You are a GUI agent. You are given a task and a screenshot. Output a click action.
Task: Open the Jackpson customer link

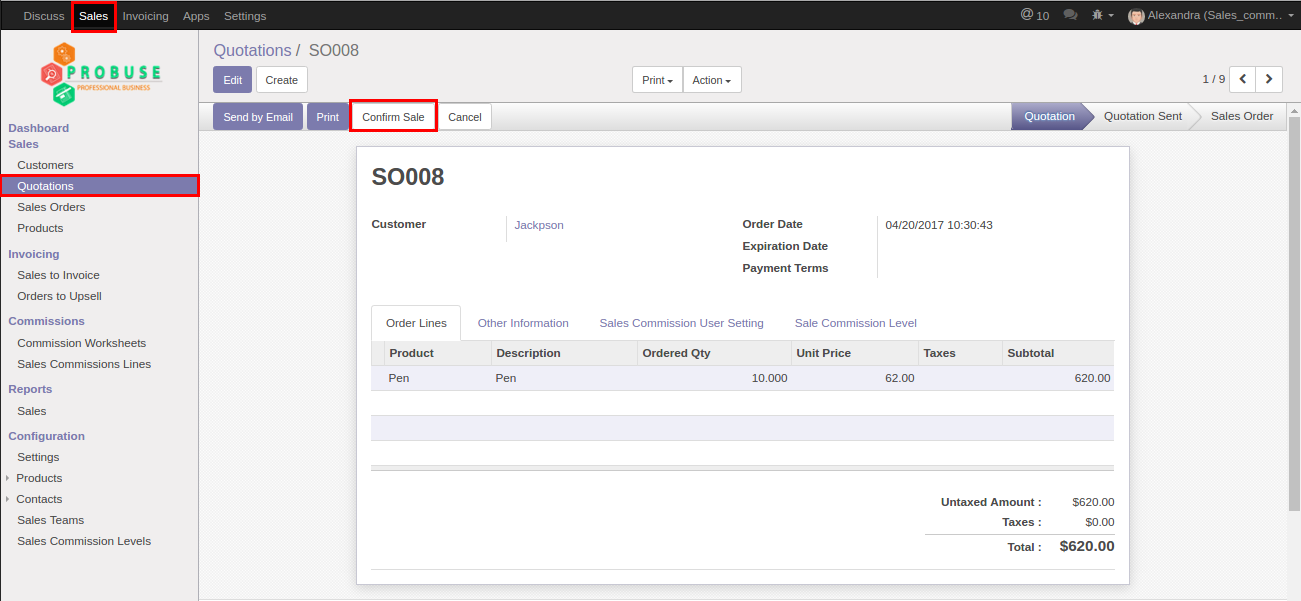[539, 225]
